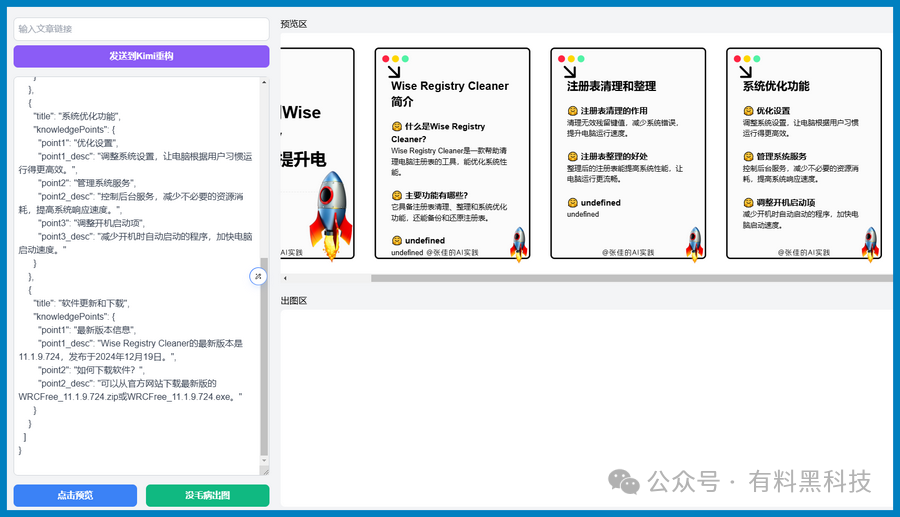Click the 出图区 section label
Image resolution: width=900 pixels, height=517 pixels.
pos(294,301)
